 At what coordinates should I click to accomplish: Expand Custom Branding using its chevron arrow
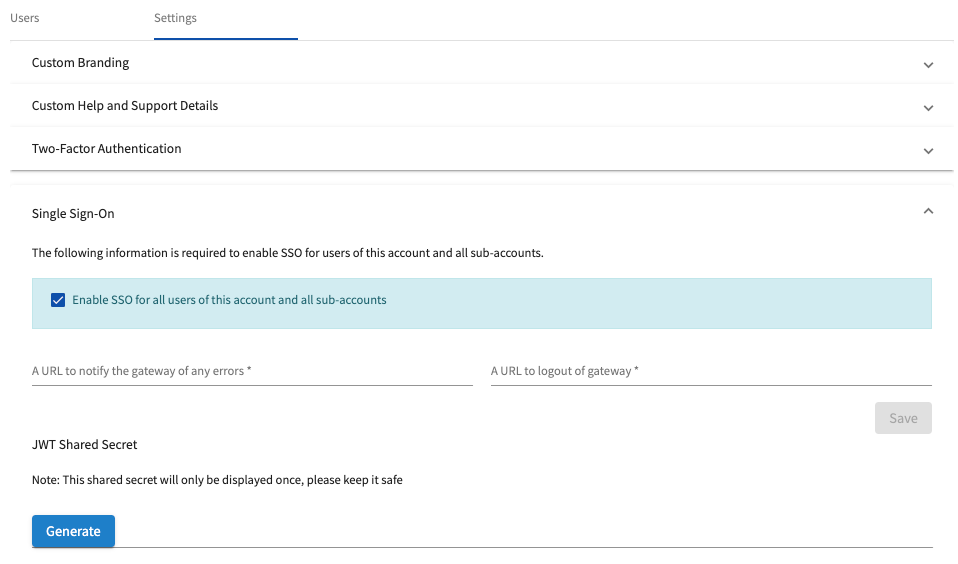point(928,65)
